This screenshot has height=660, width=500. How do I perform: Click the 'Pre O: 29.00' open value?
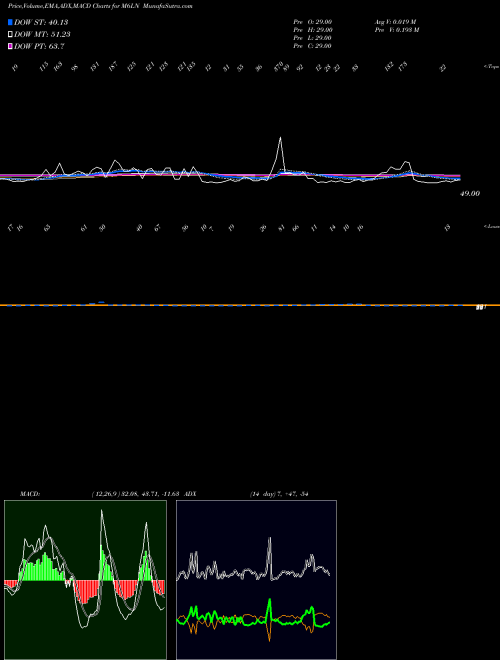click(x=313, y=22)
